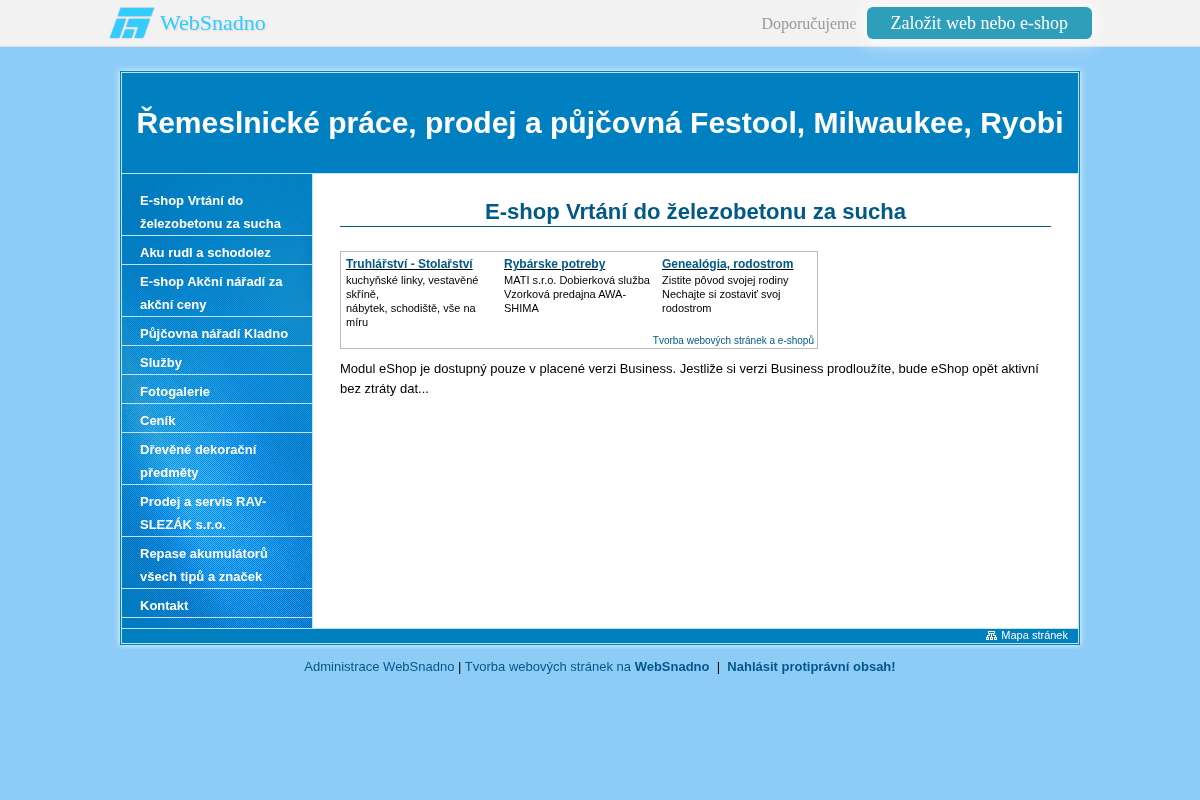Click Nahlásit protiprávní obsah! link
1200x800 pixels.
click(811, 667)
